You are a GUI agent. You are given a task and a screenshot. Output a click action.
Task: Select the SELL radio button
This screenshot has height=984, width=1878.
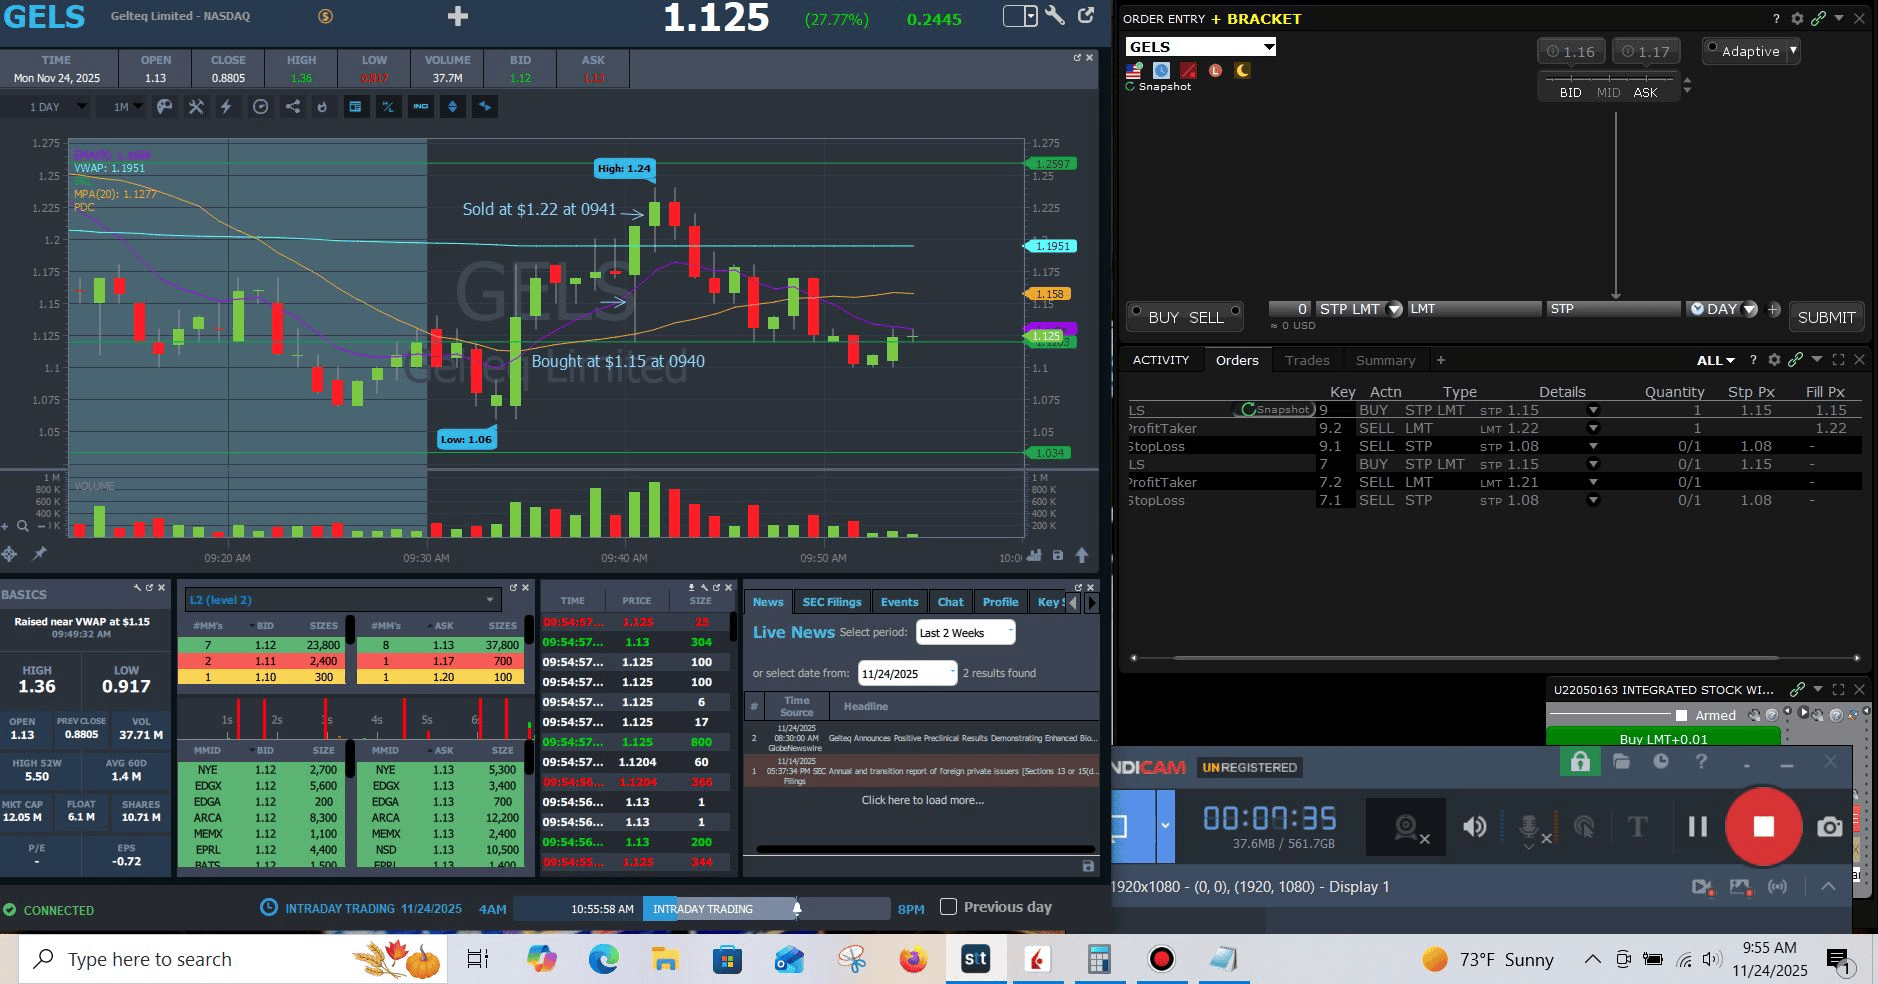1236,311
